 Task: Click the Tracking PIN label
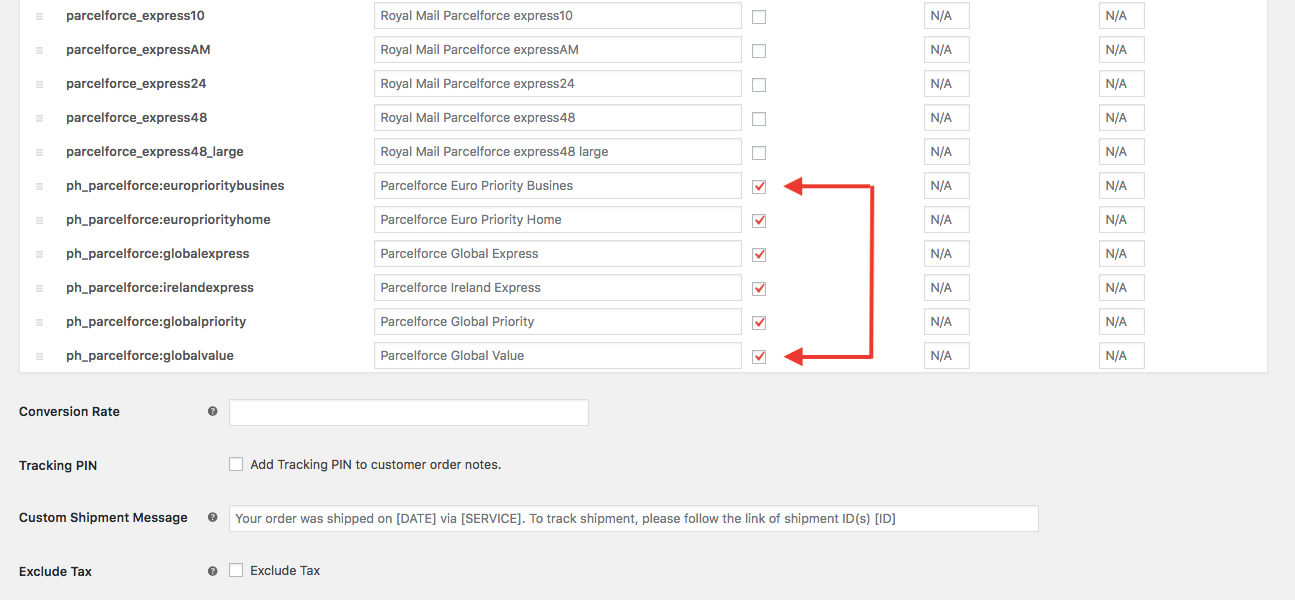(x=58, y=466)
